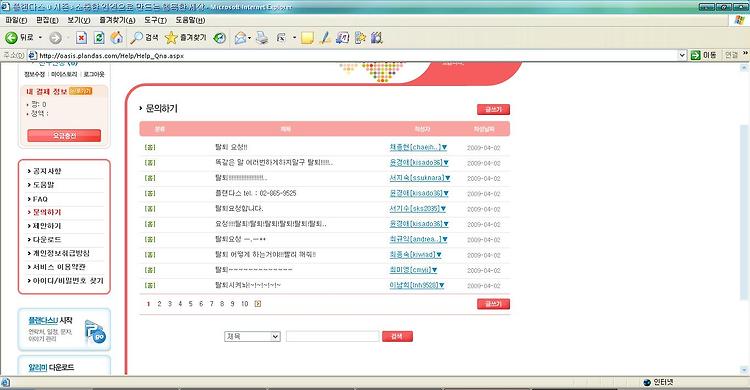Click the text size toolbar icon

point(281,38)
